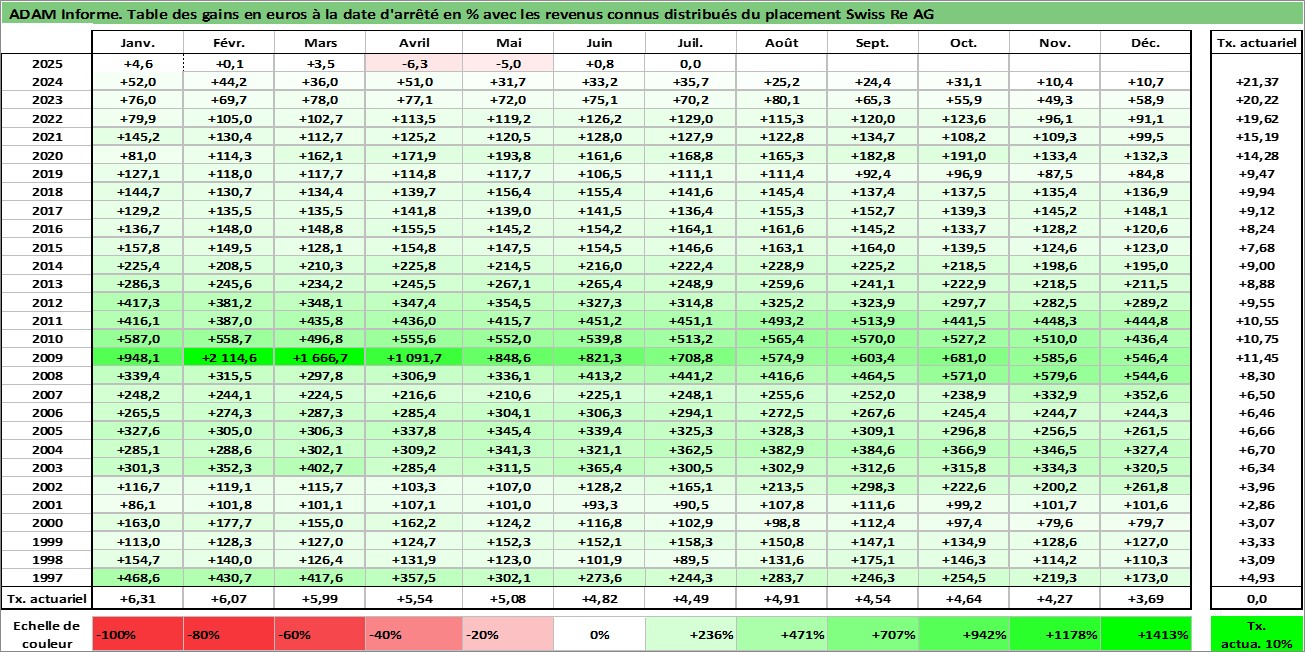Click the '+3,69' bottom actuarial December value
The image size is (1305, 652).
click(x=1146, y=598)
